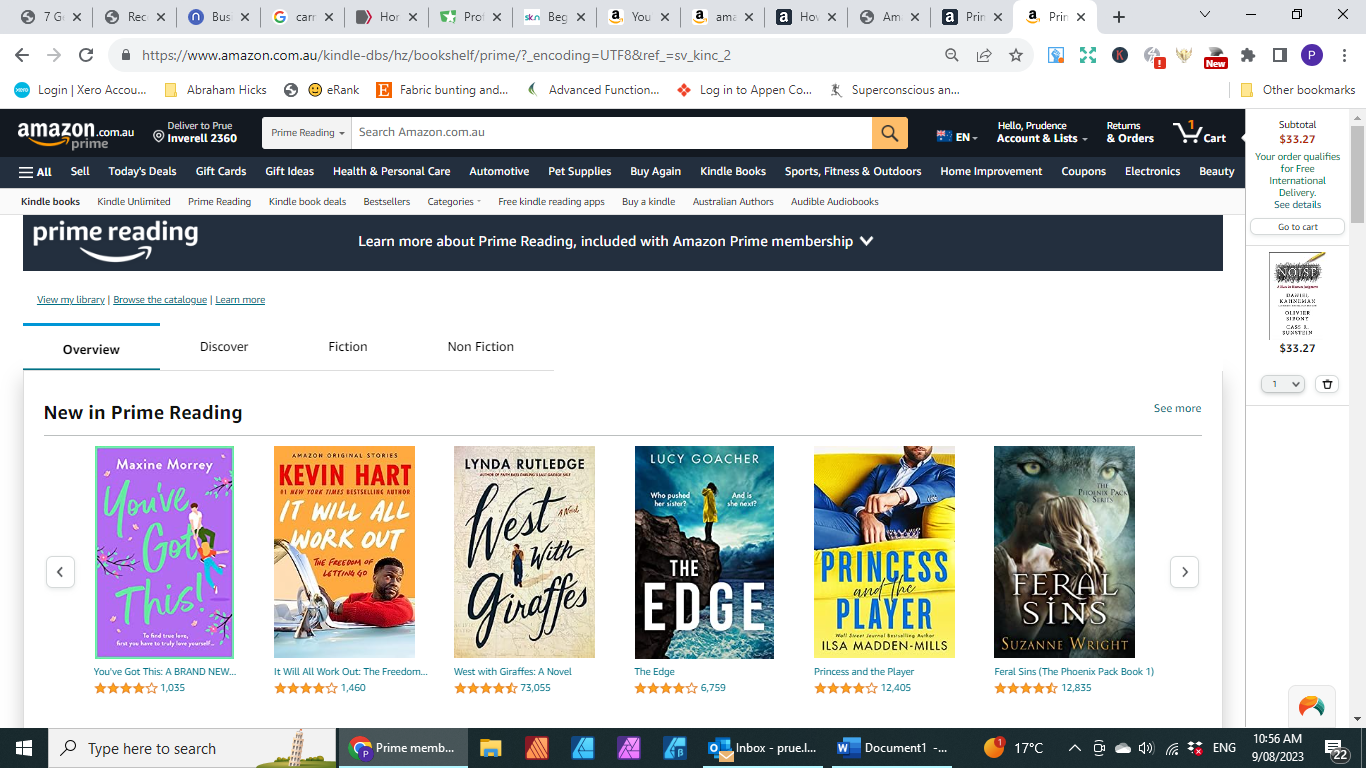Click the Search Amazon.com.au input field

(x=612, y=133)
